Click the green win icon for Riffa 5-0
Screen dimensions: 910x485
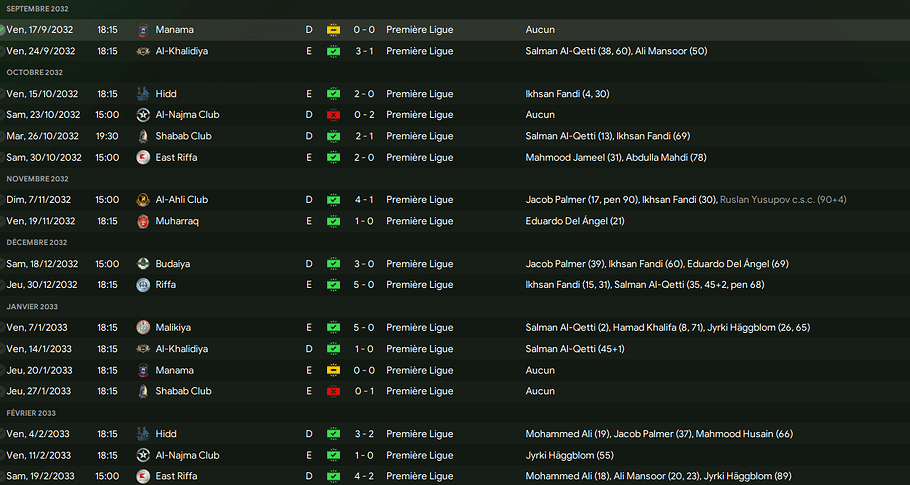click(333, 285)
